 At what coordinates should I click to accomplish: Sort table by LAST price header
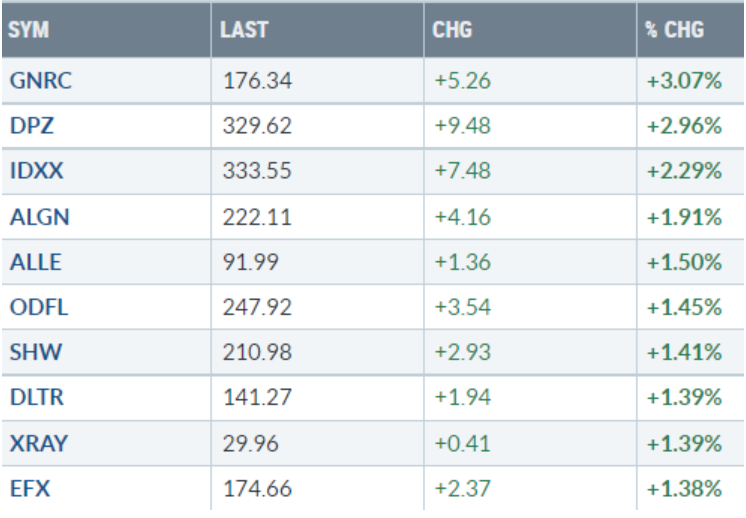(245, 31)
